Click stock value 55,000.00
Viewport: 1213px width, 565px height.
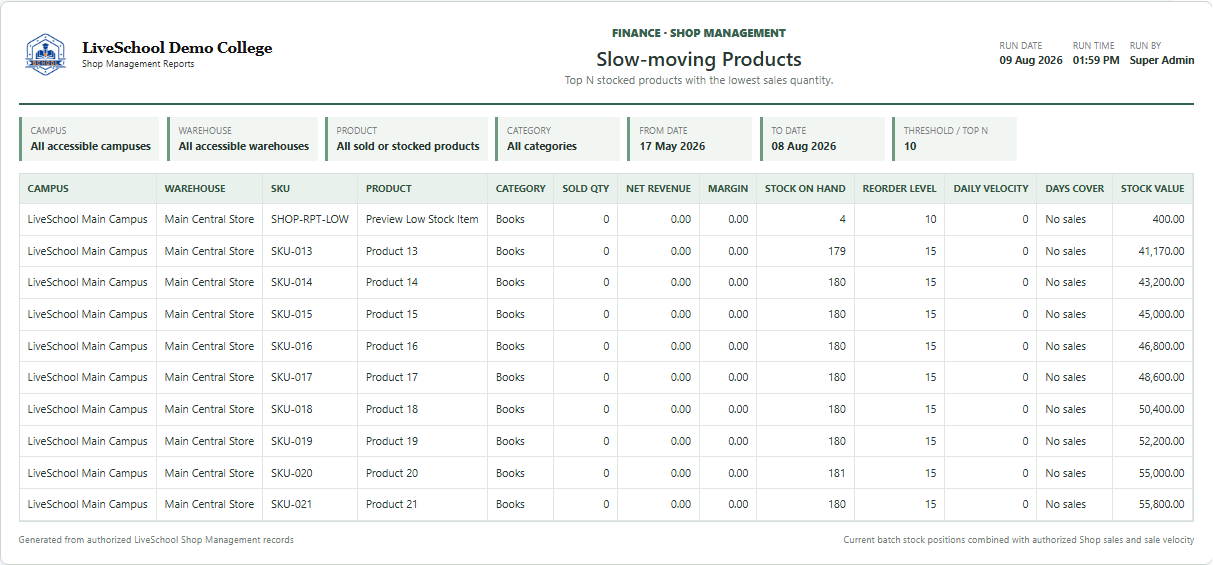1160,473
